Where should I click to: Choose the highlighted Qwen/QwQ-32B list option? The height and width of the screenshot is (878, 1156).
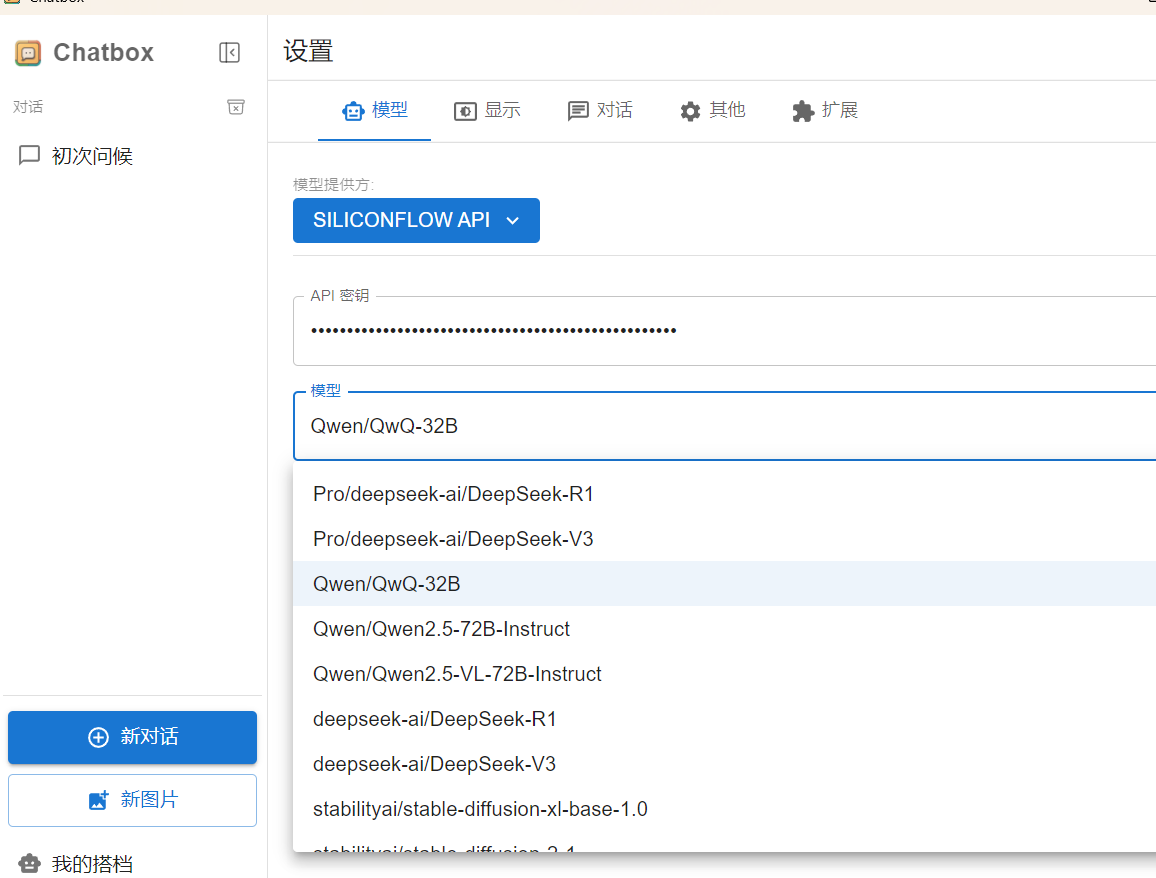725,584
